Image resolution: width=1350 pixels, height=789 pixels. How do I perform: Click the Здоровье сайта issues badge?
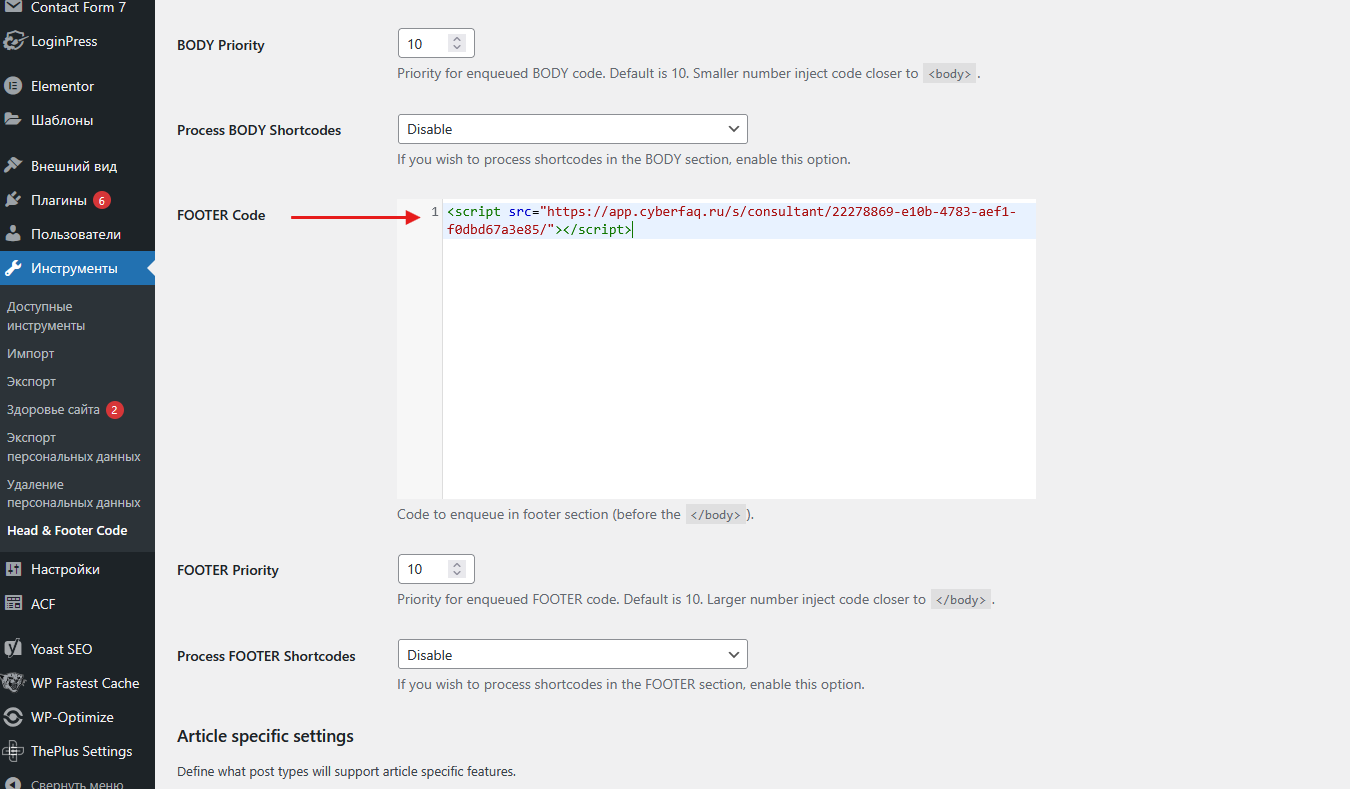115,410
